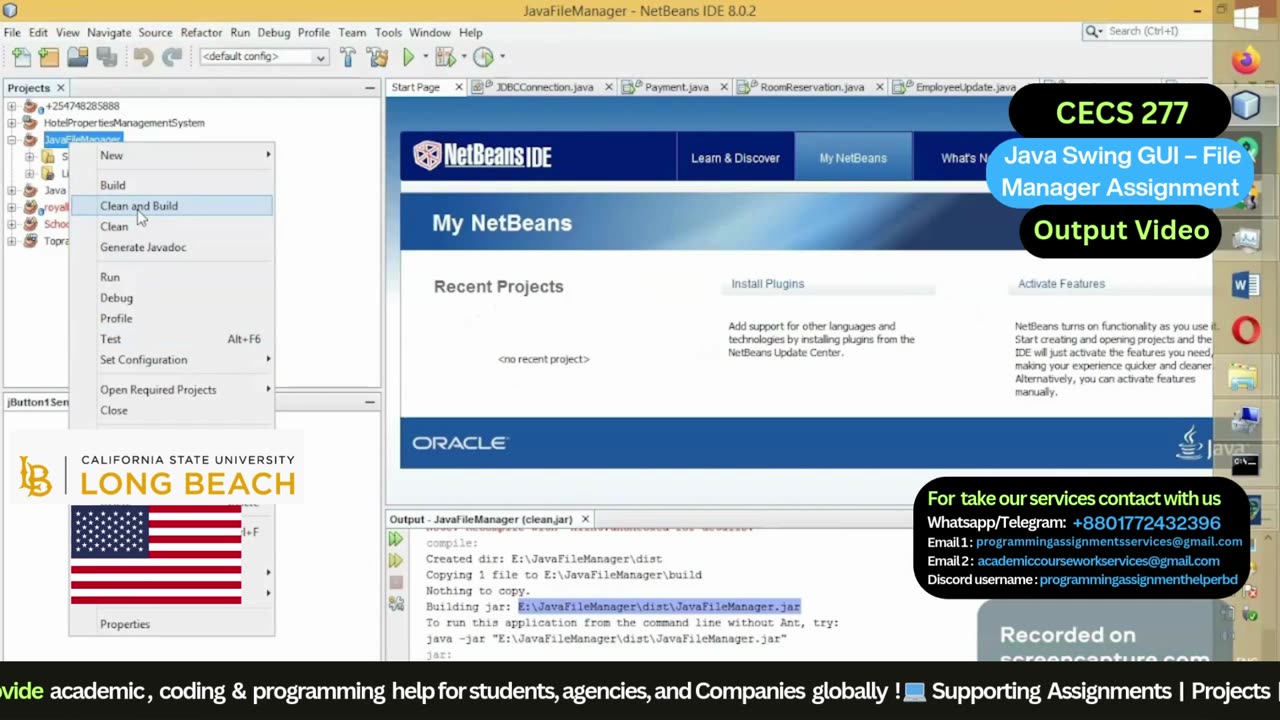Click the Install Plugins link

click(x=768, y=284)
